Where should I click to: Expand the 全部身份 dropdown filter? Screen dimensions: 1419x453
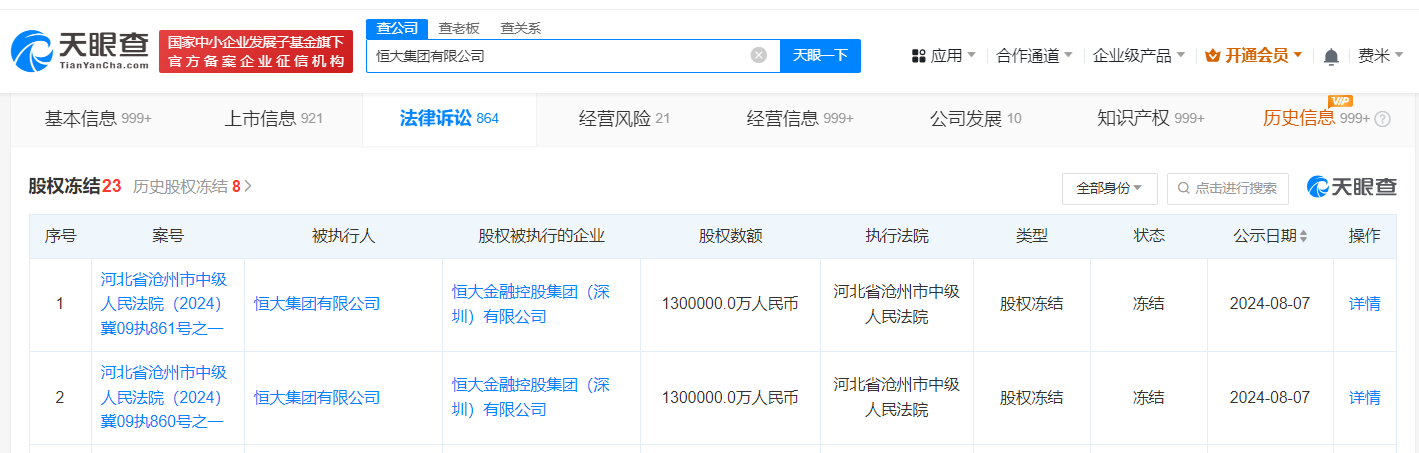(1109, 188)
